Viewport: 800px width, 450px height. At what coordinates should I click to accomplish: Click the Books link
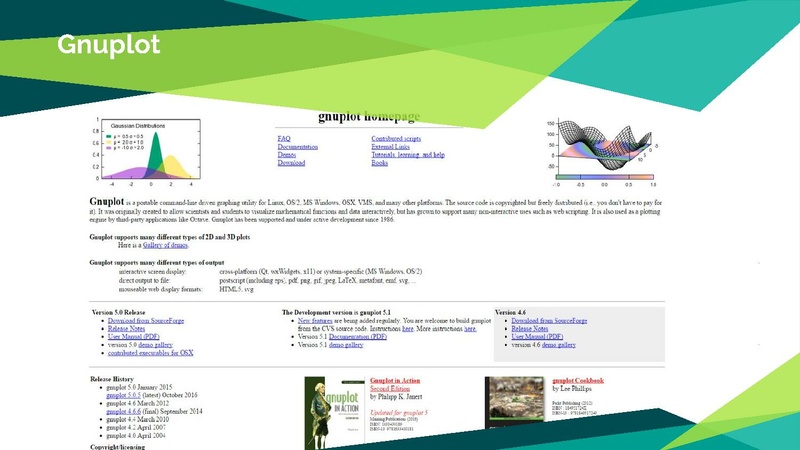381,163
